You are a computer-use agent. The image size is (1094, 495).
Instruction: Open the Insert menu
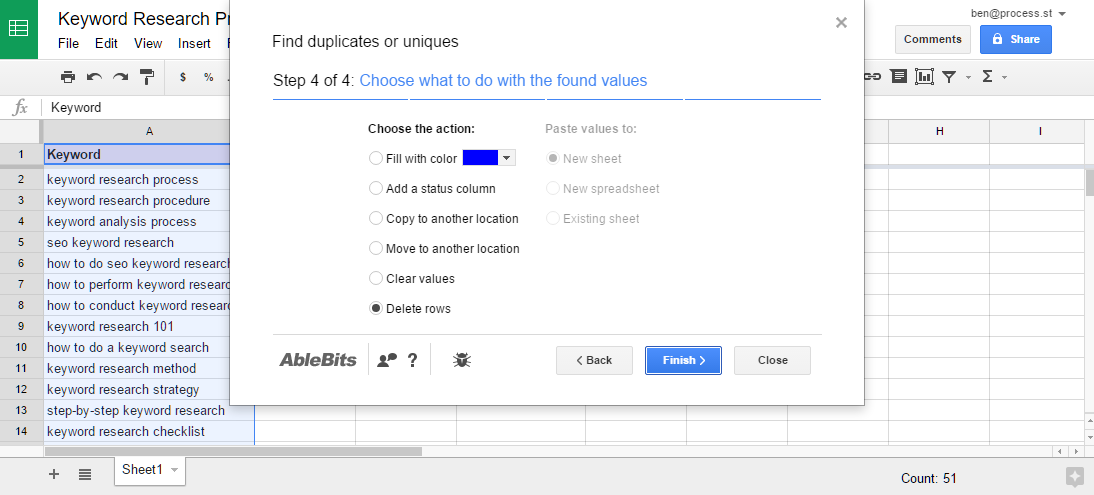click(194, 43)
